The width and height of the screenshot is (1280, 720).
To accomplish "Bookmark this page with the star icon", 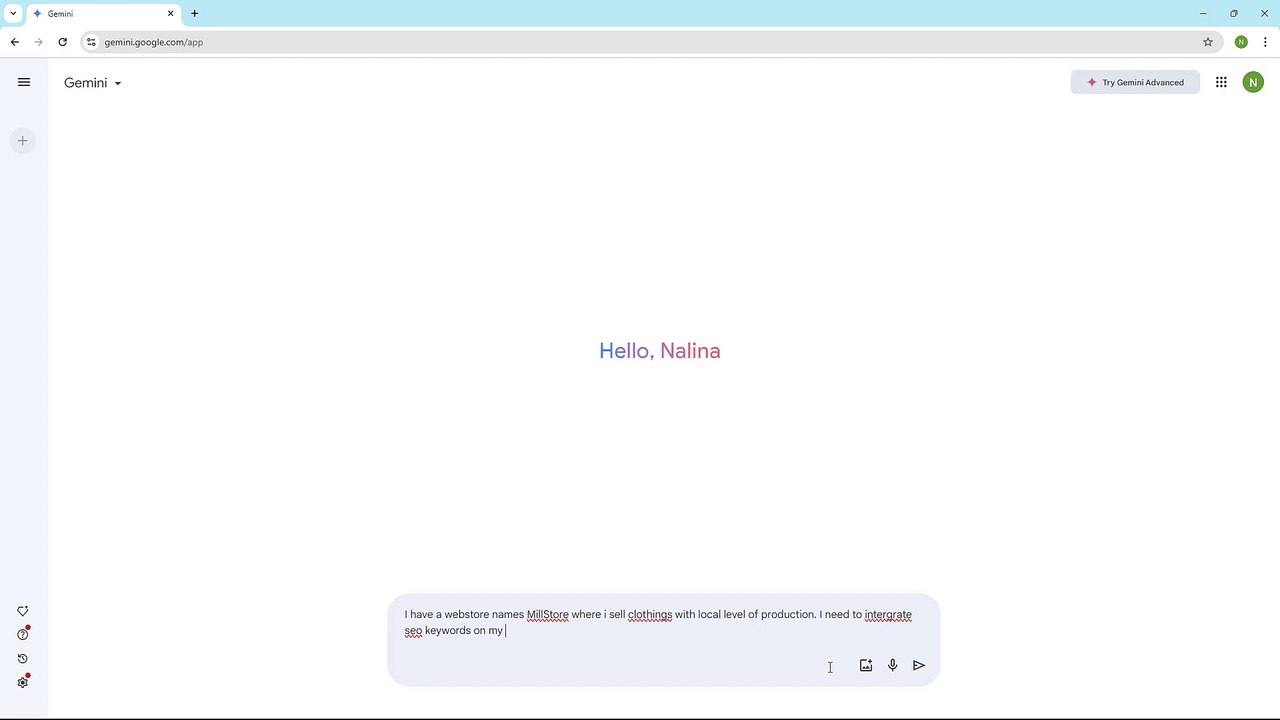I will 1208,42.
